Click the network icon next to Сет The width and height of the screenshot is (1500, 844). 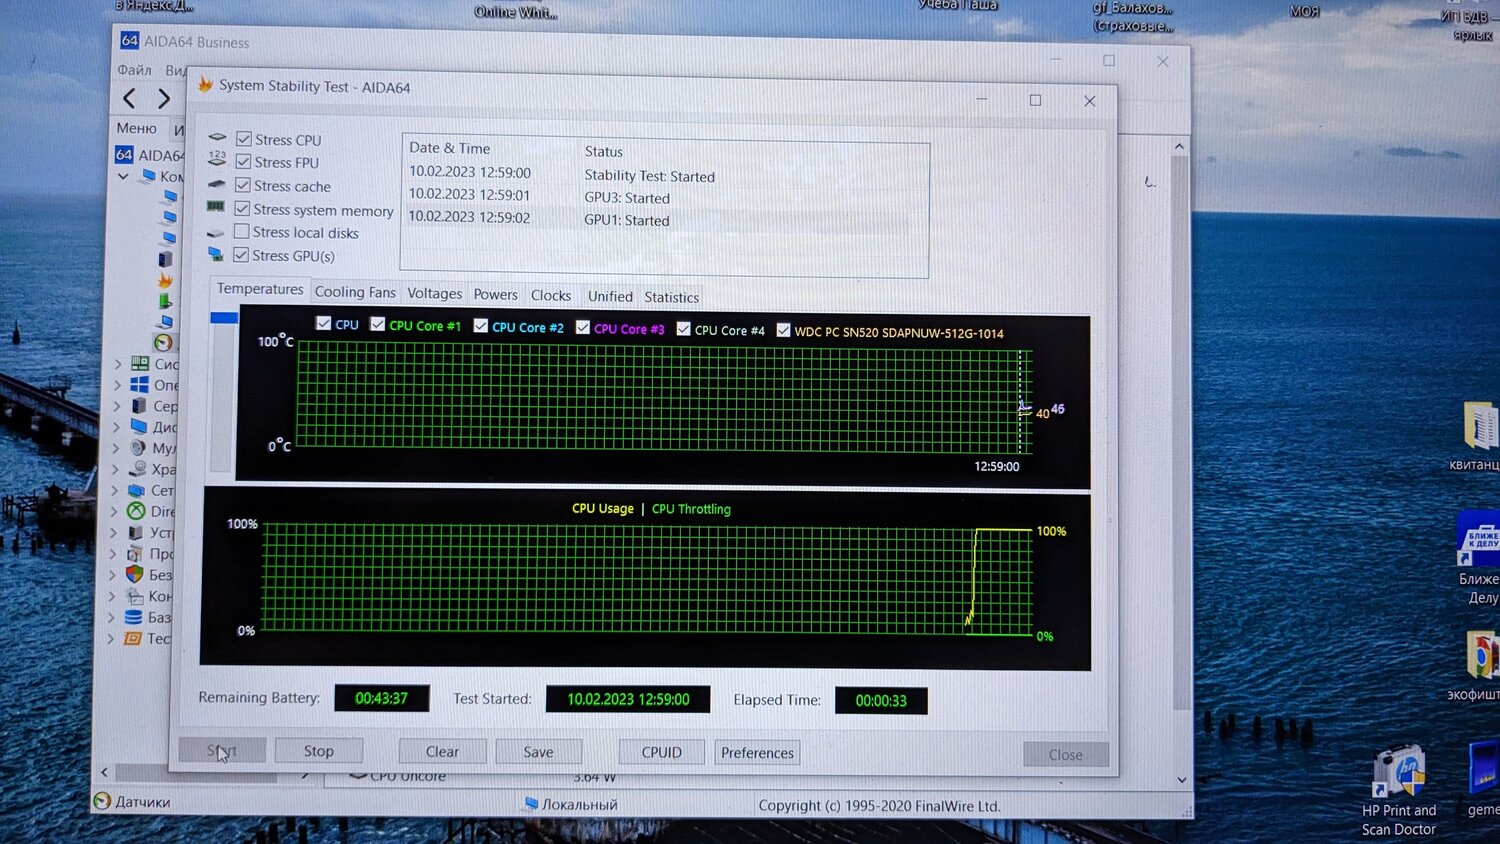coord(137,490)
